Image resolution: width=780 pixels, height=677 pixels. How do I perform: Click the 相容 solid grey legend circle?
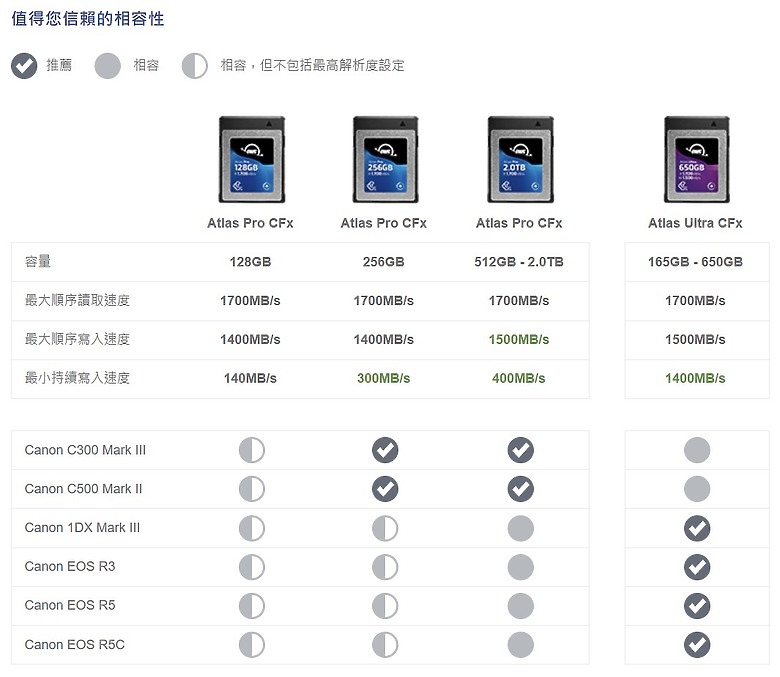click(x=107, y=66)
